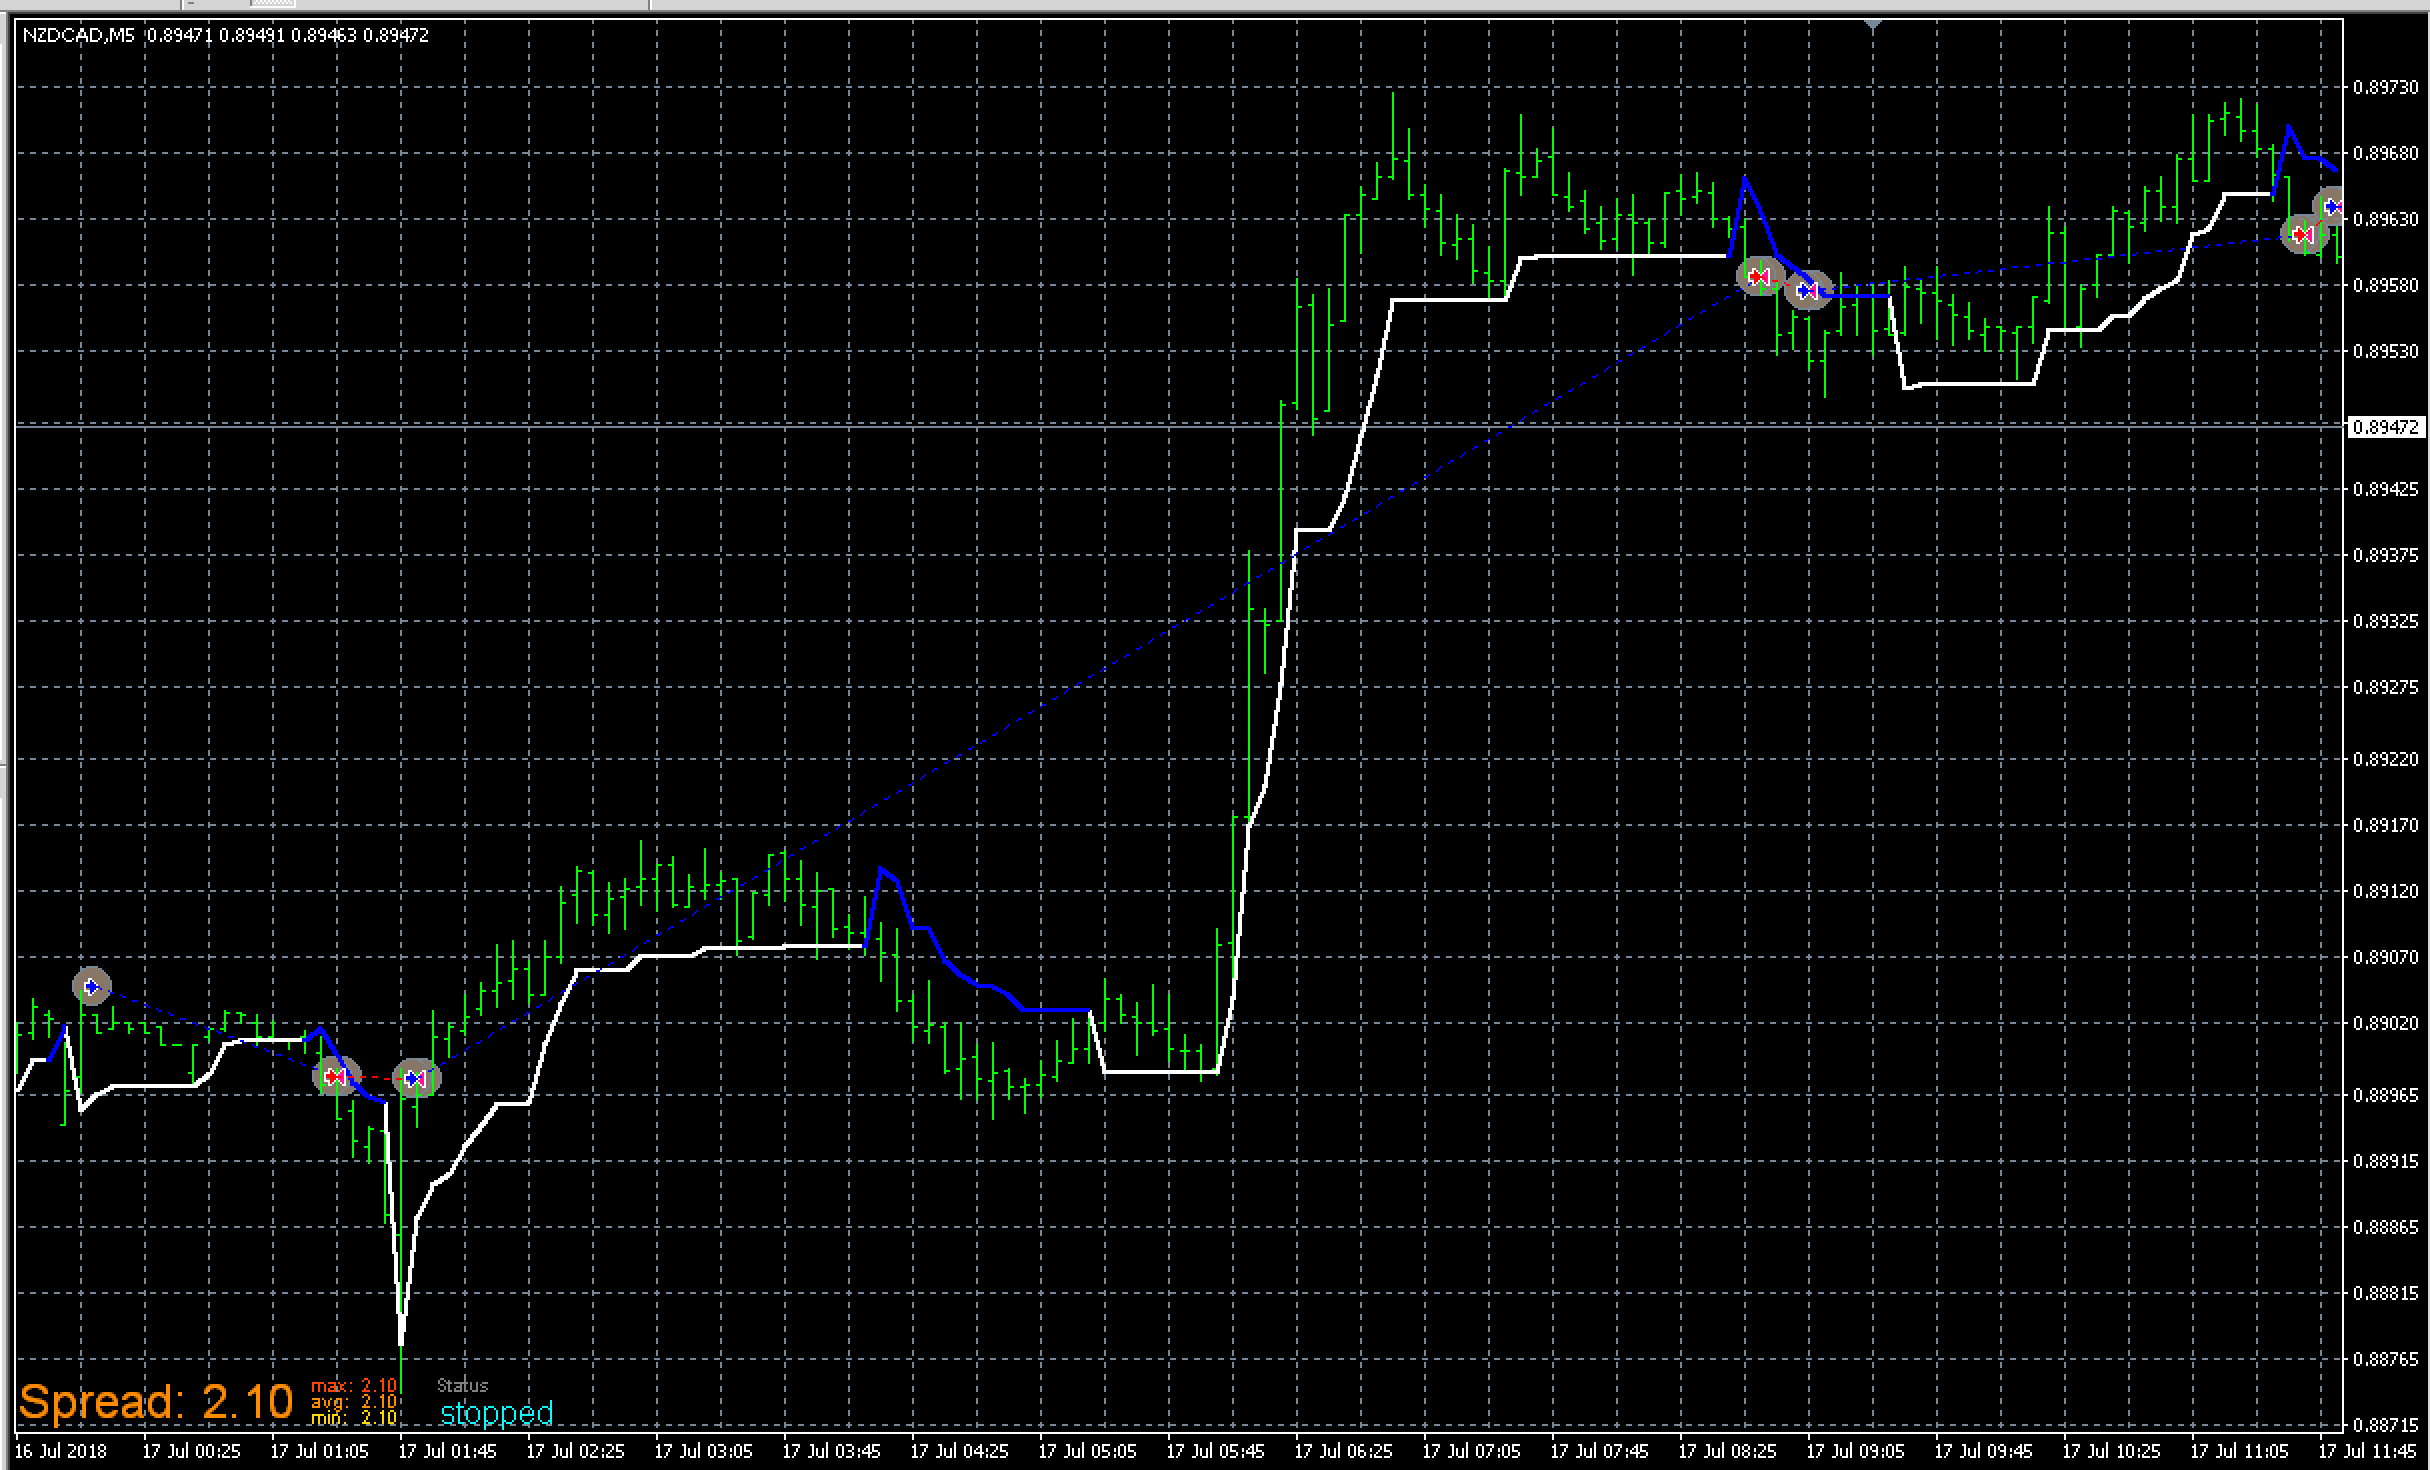This screenshot has height=1470, width=2430.
Task: Select the blue trade marker near 17 Jul 09:05
Action: click(x=1807, y=290)
